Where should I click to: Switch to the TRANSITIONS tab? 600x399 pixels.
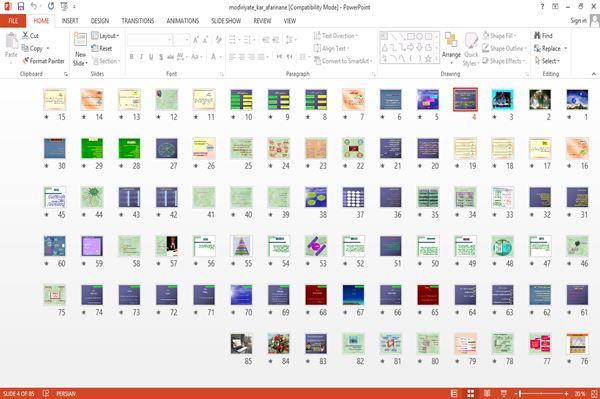[x=138, y=21]
